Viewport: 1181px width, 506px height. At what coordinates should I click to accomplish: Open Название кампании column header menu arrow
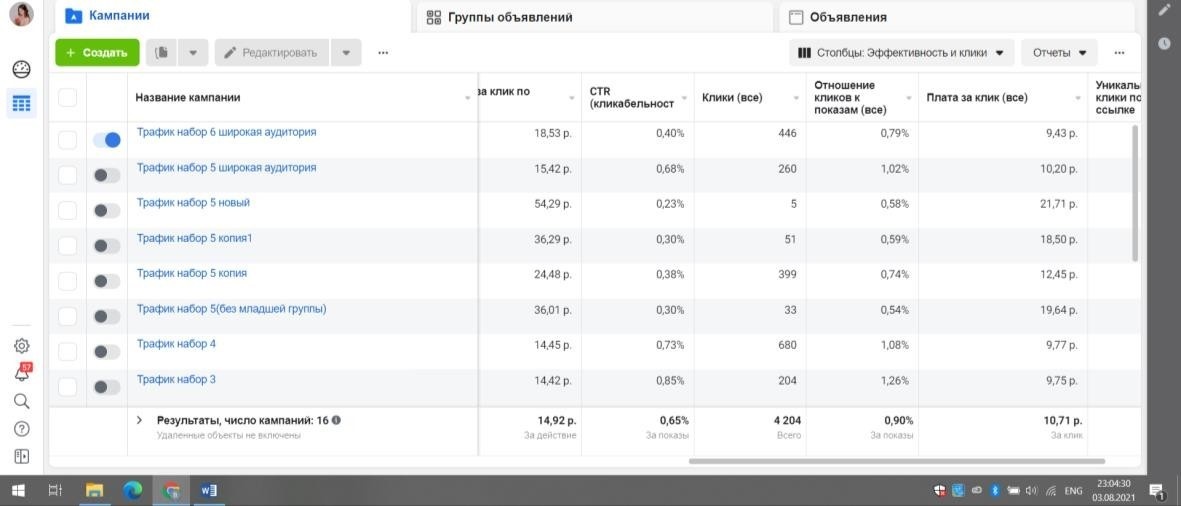[468, 98]
